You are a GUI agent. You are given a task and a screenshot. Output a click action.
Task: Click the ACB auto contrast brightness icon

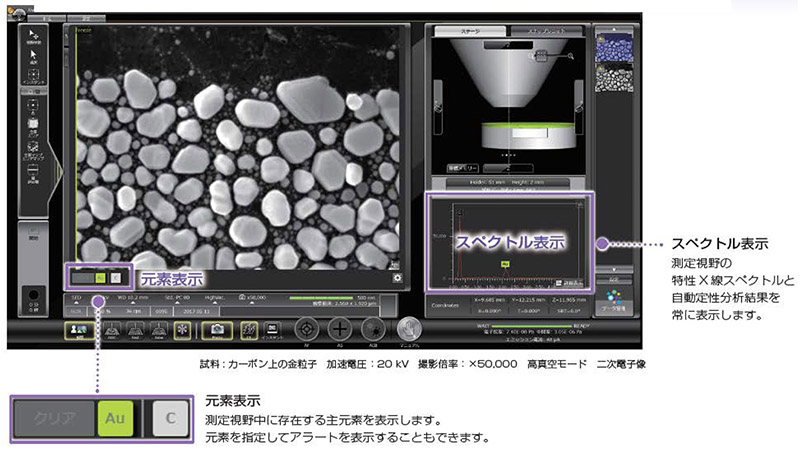point(374,329)
